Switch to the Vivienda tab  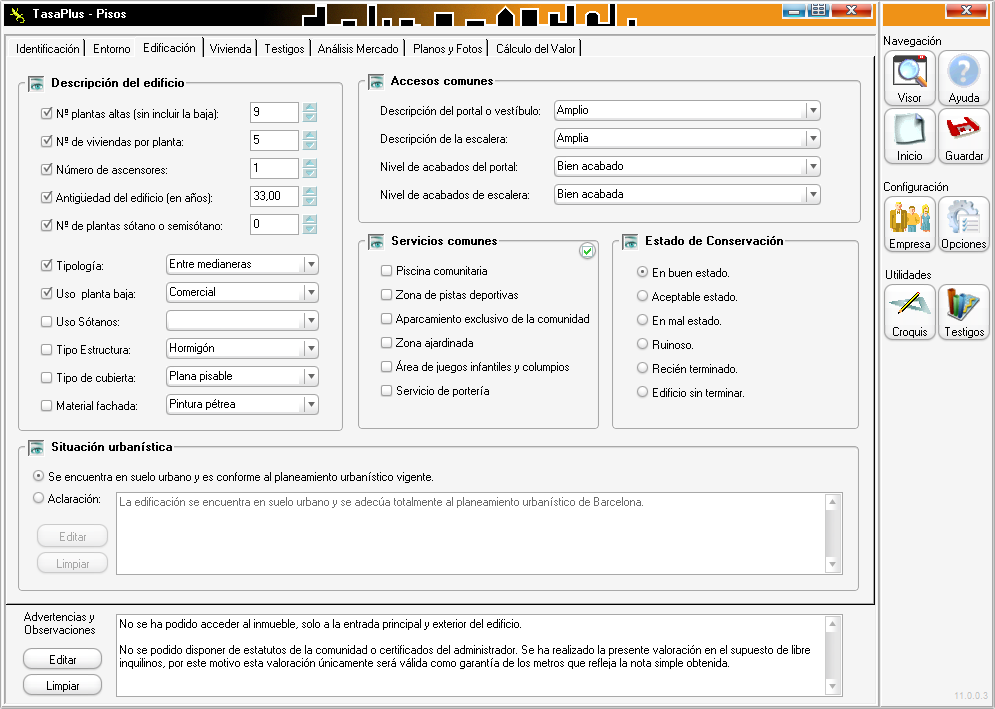230,48
